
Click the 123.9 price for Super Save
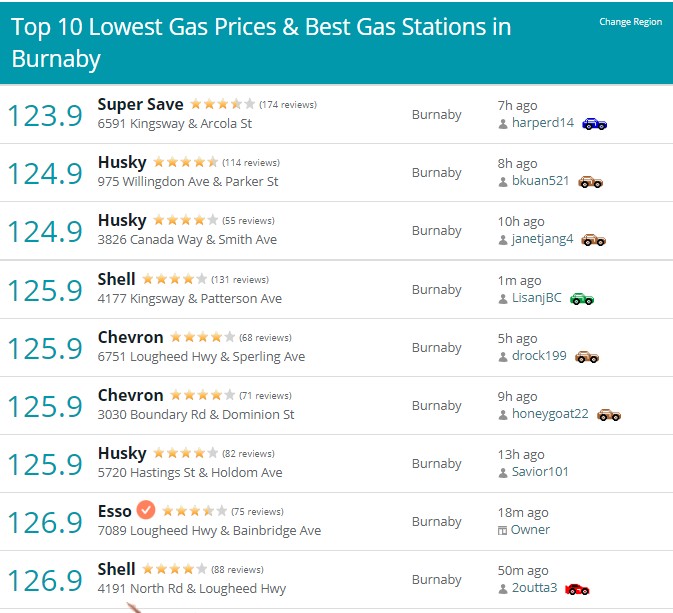point(45,115)
